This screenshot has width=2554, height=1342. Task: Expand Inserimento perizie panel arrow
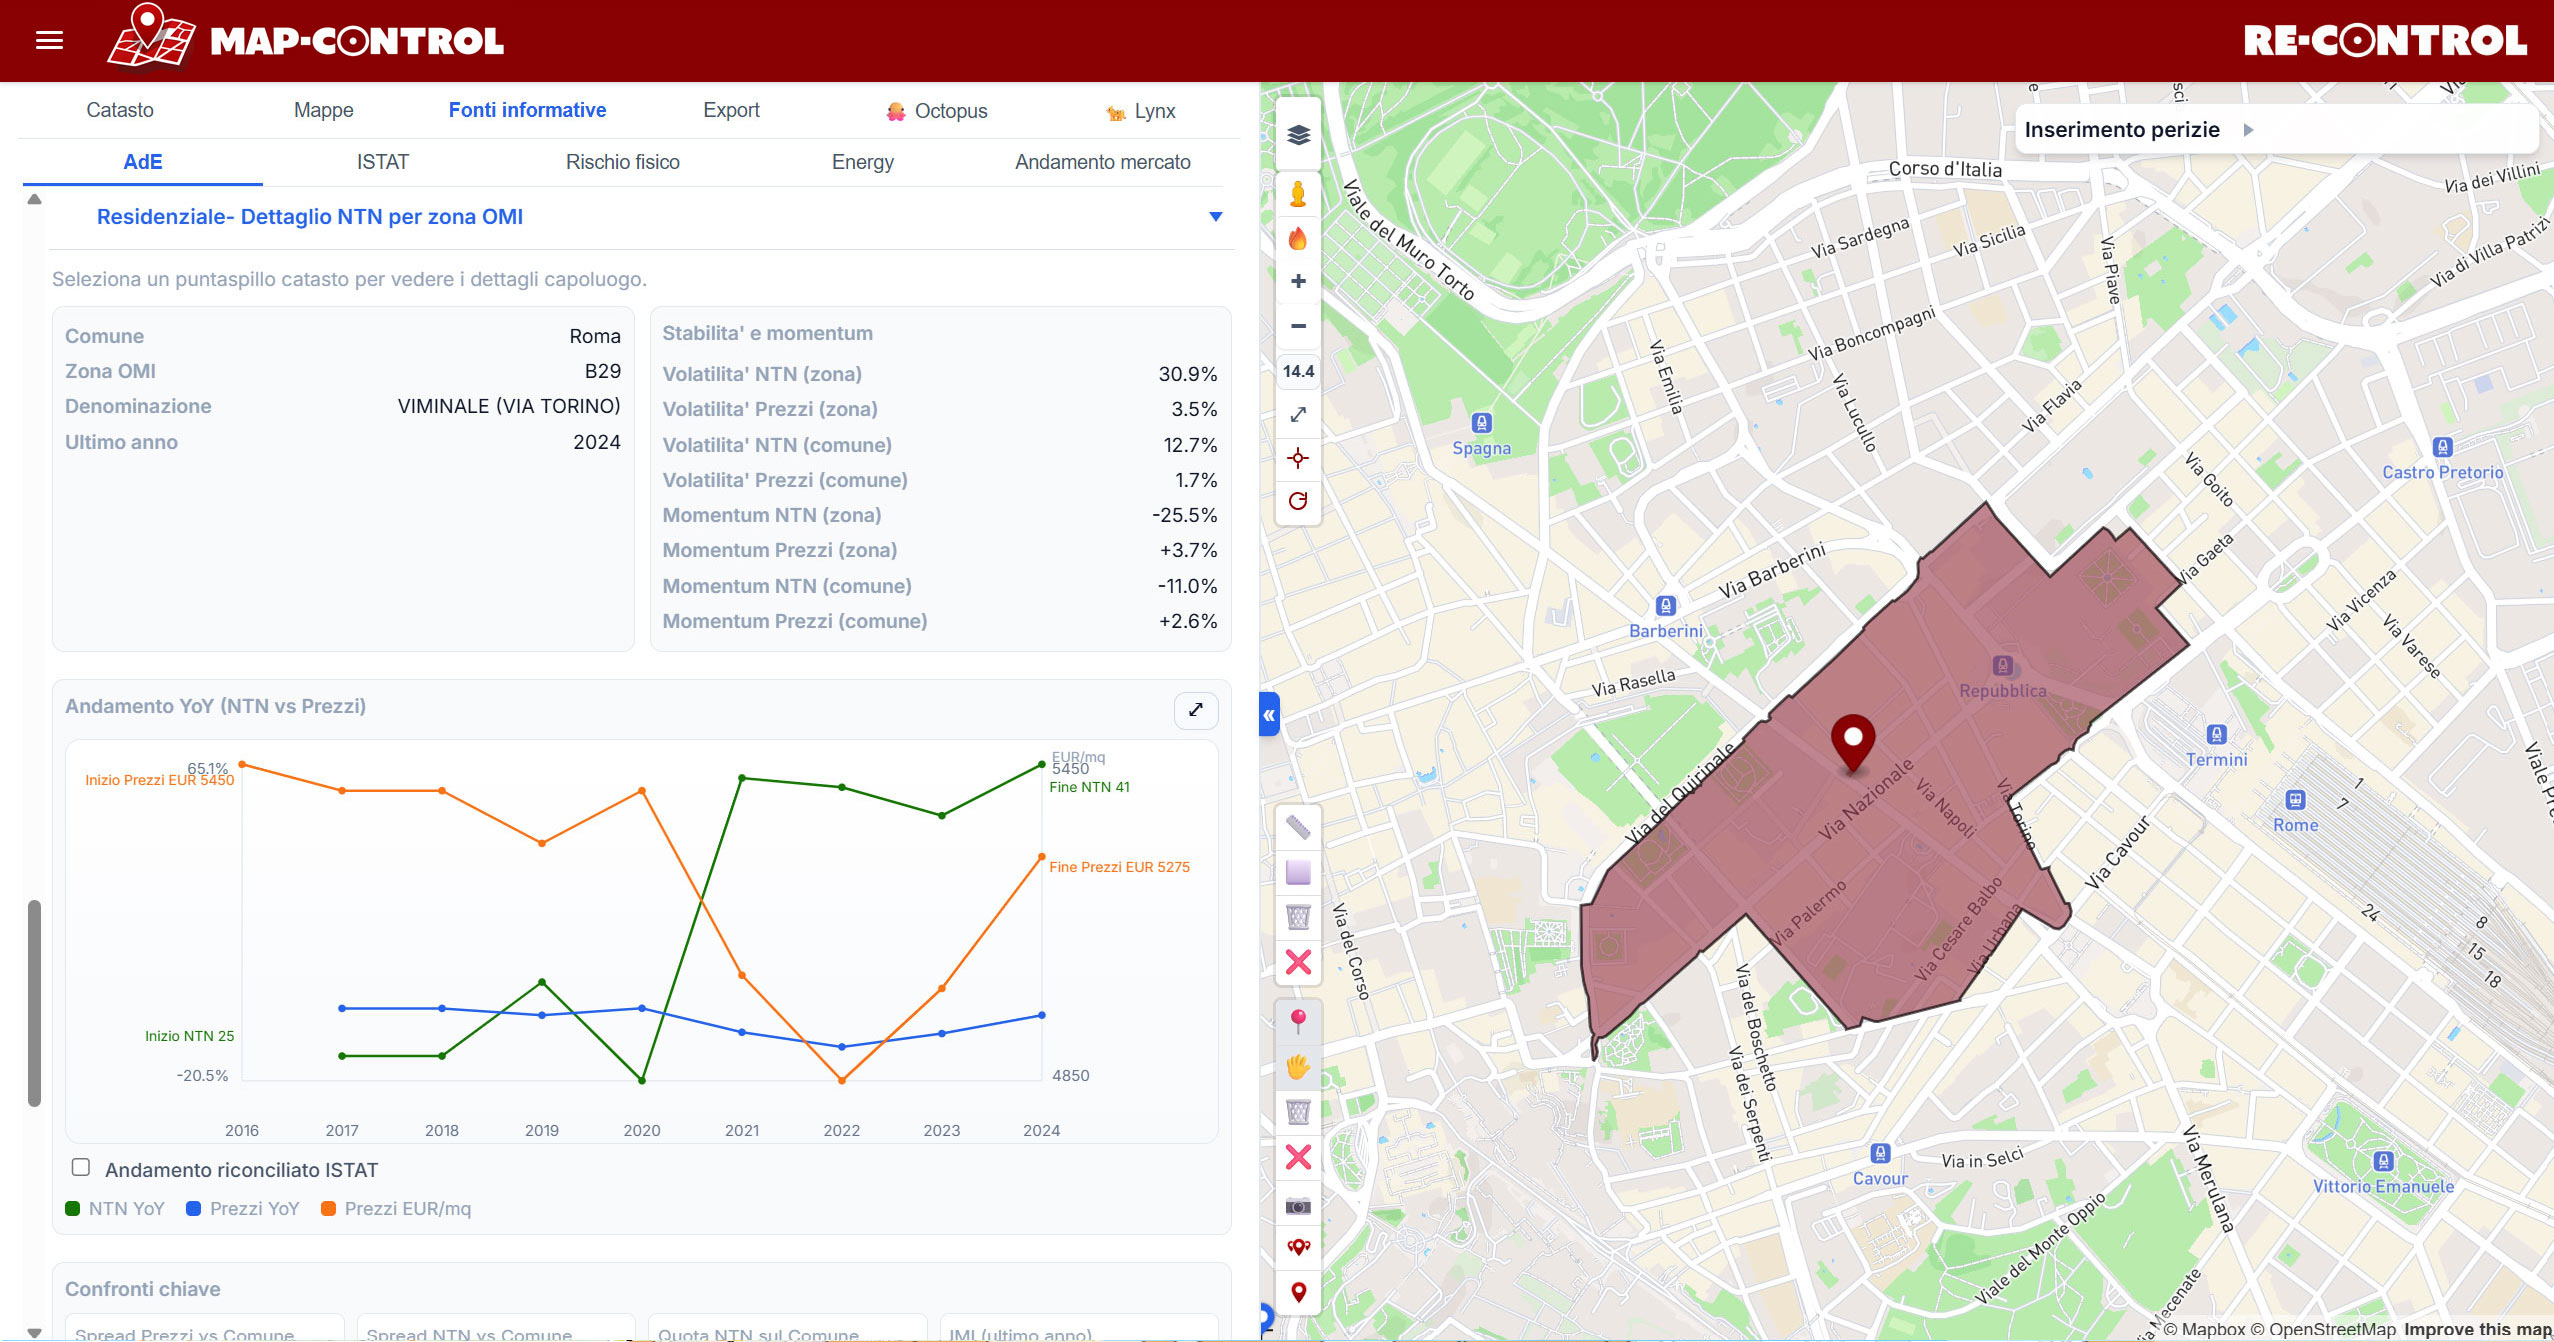[2248, 130]
